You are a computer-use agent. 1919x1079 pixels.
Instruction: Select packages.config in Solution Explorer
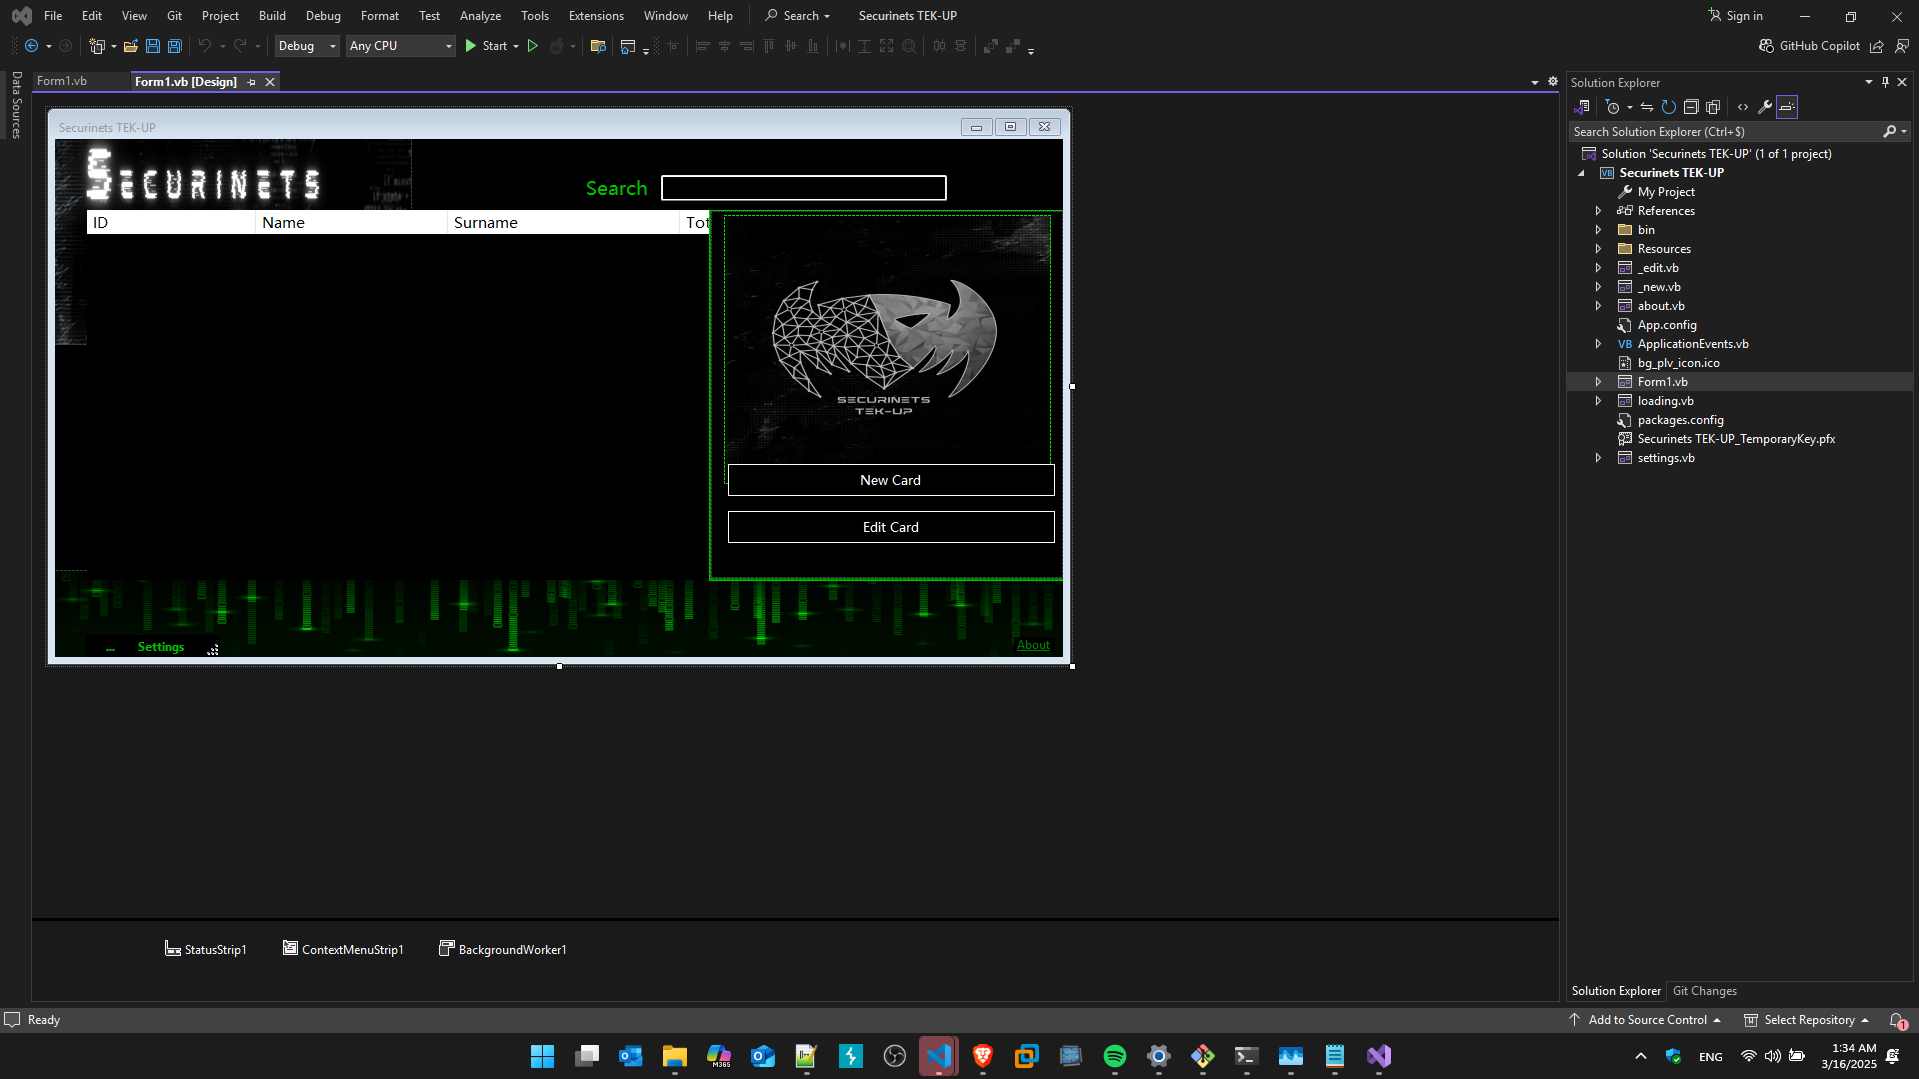pyautogui.click(x=1680, y=420)
